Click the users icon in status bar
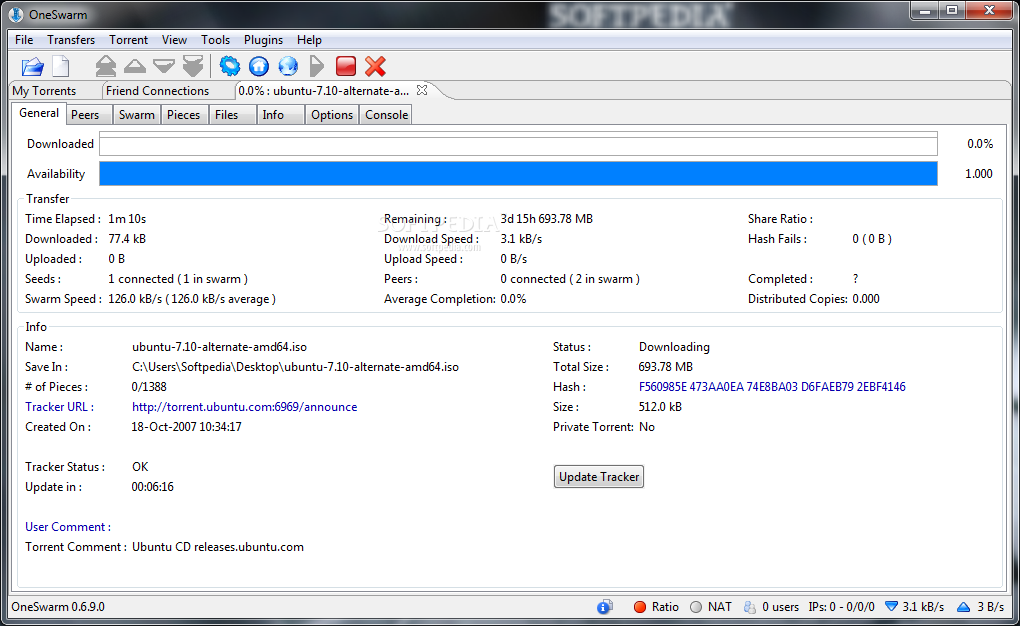The height and width of the screenshot is (626, 1020). pyautogui.click(x=750, y=606)
